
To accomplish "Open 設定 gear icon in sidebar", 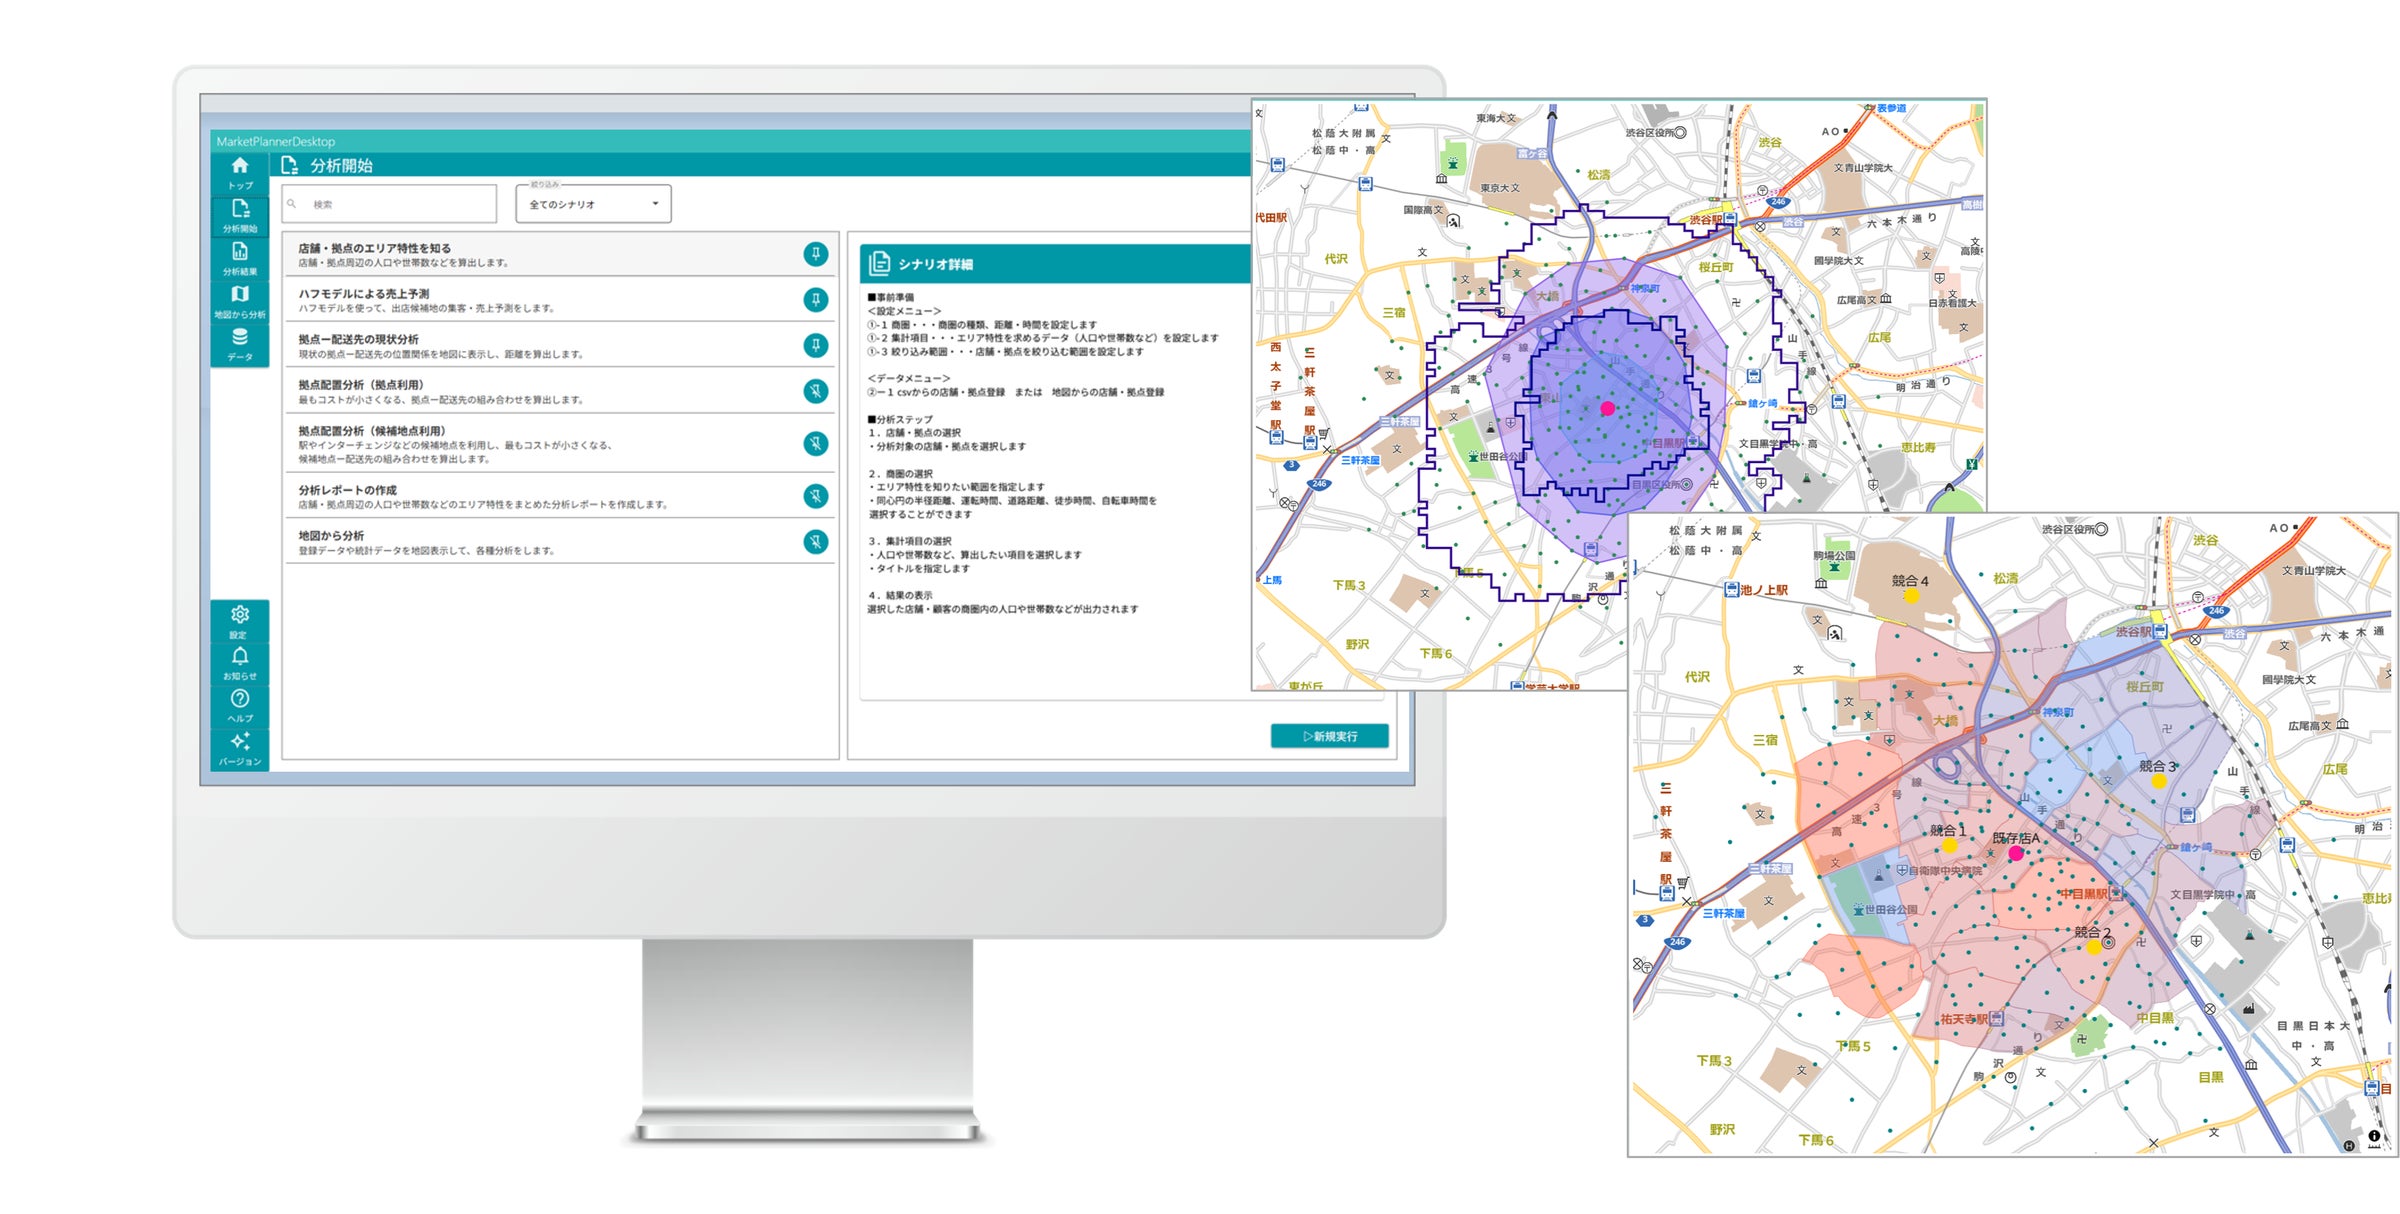I will click(240, 615).
